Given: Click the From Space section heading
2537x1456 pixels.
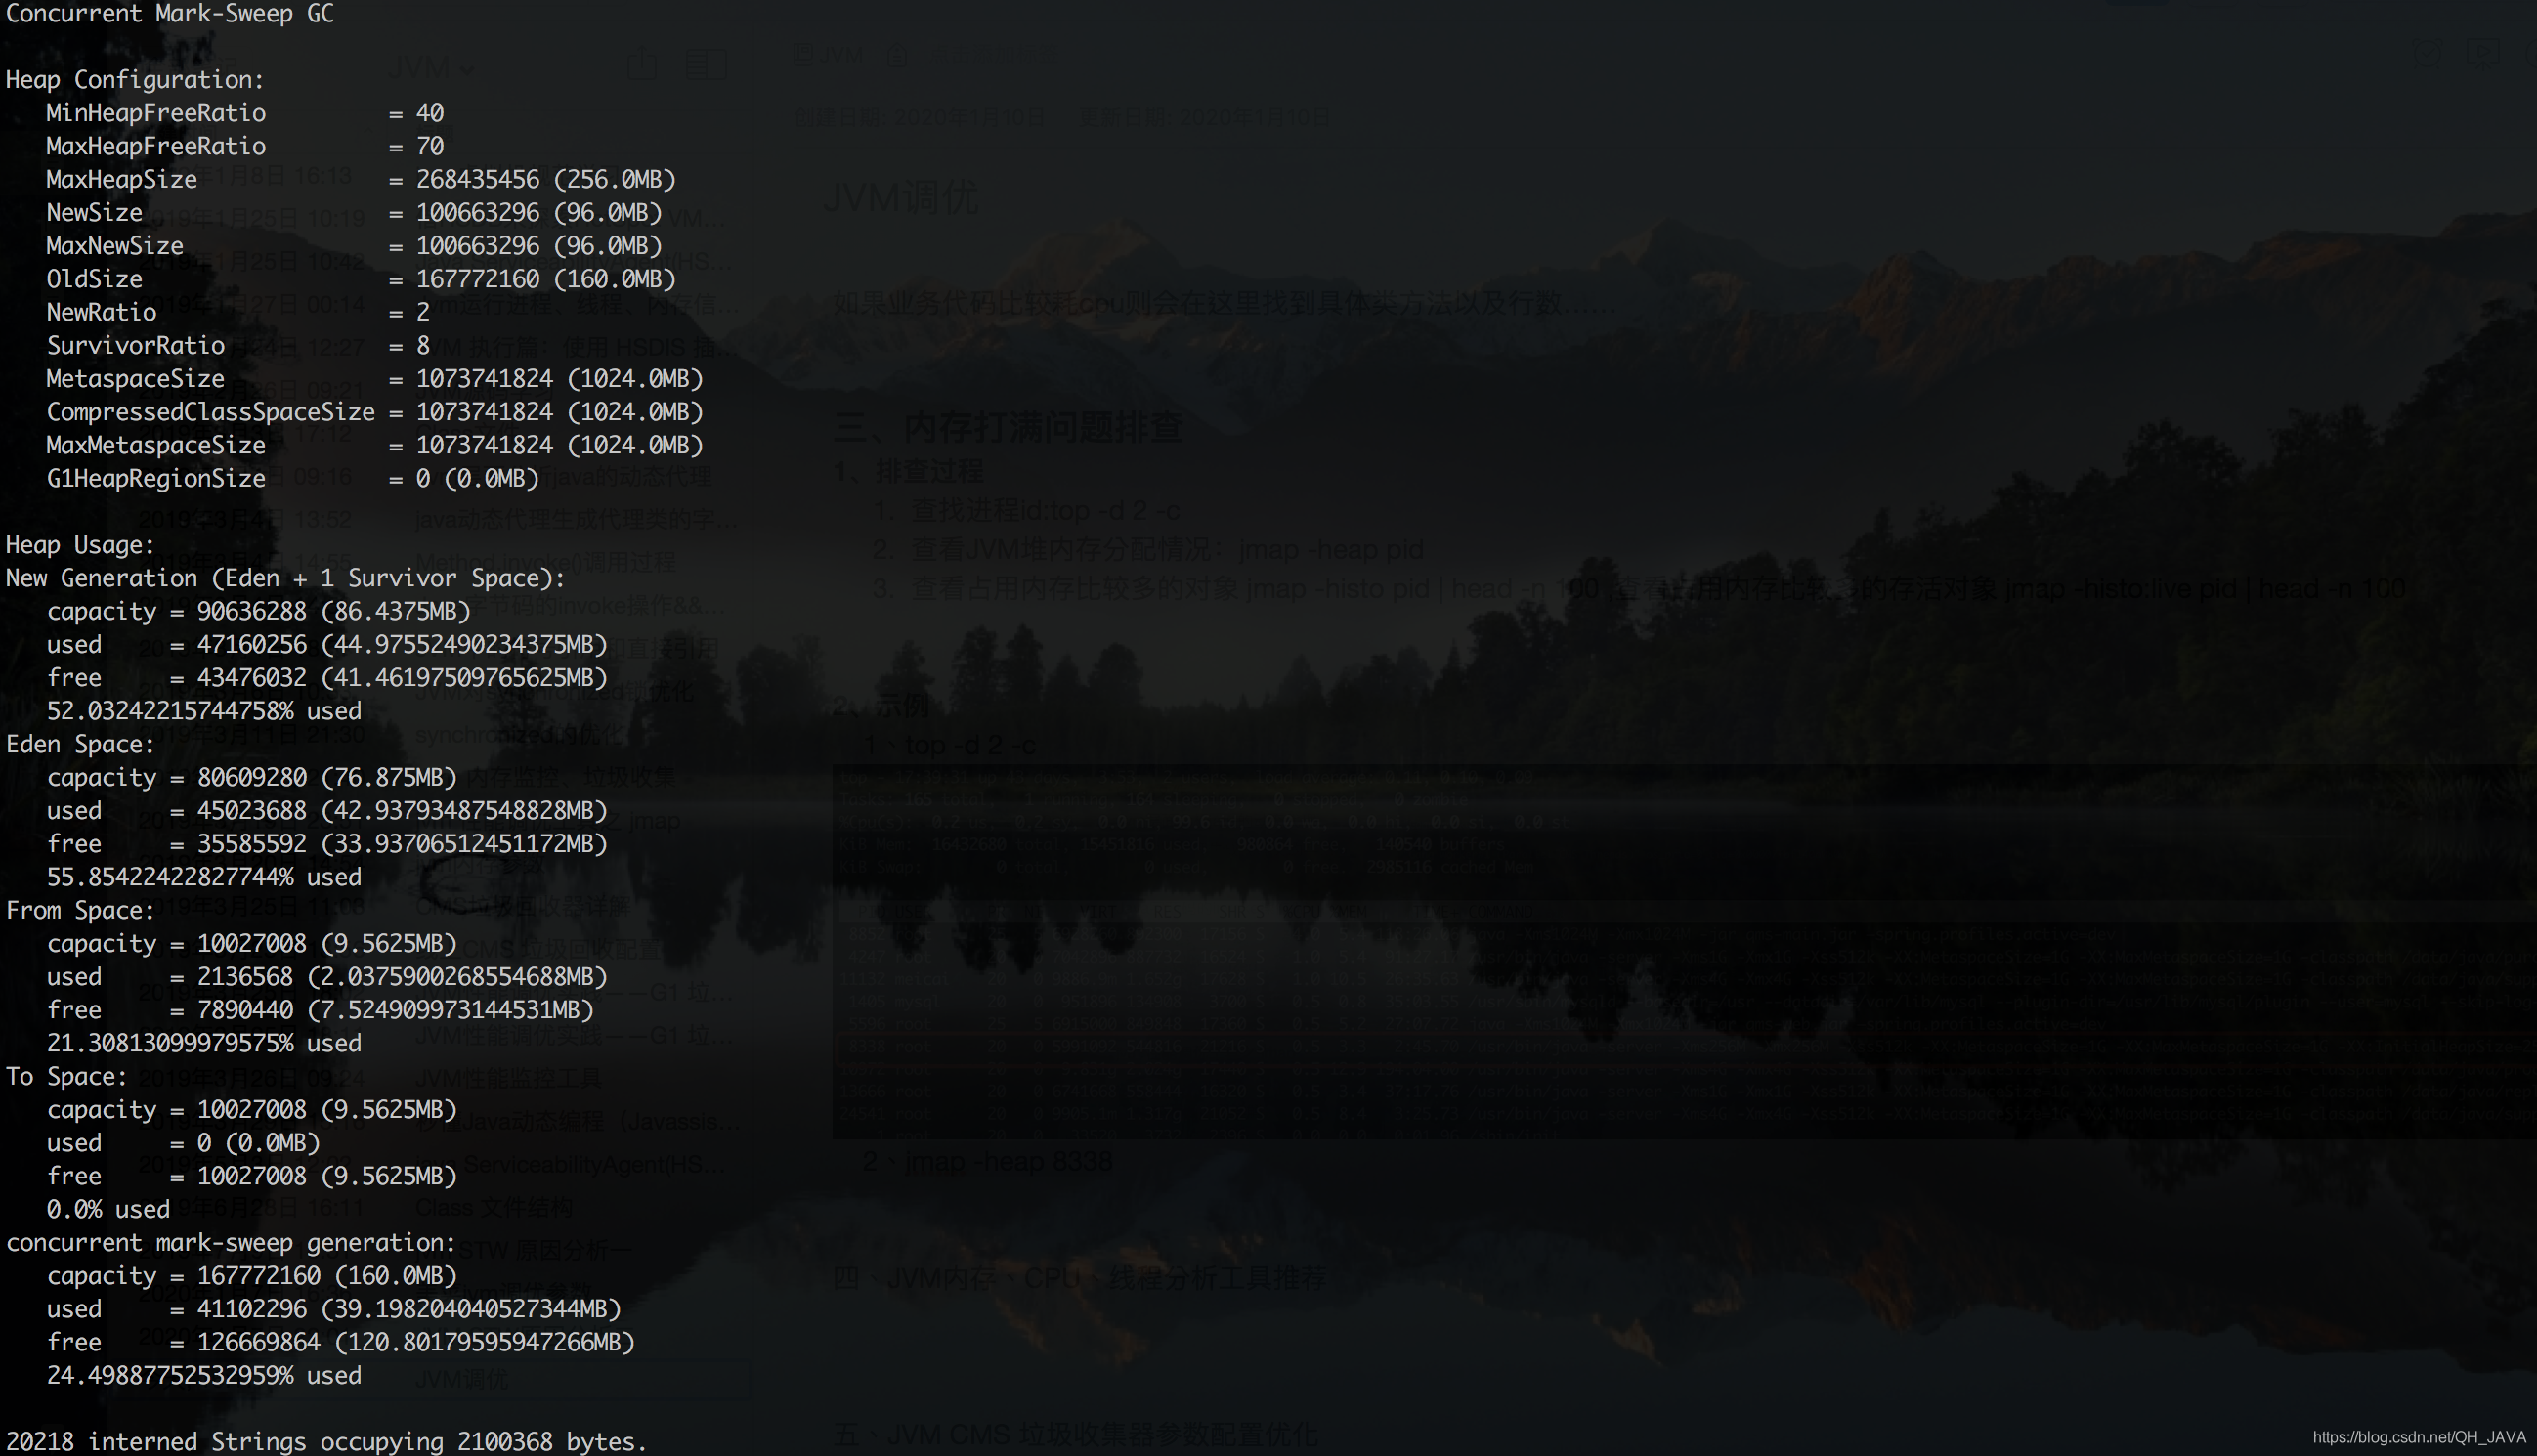Looking at the screenshot, I should coord(80,910).
